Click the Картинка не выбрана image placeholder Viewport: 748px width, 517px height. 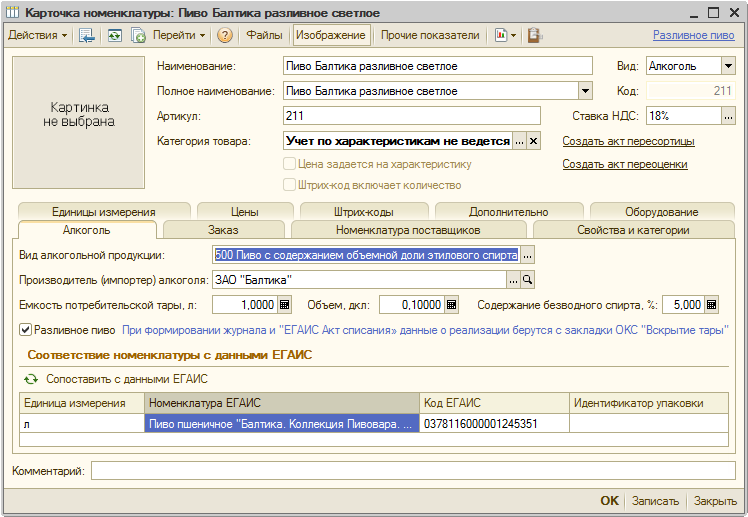click(x=79, y=123)
